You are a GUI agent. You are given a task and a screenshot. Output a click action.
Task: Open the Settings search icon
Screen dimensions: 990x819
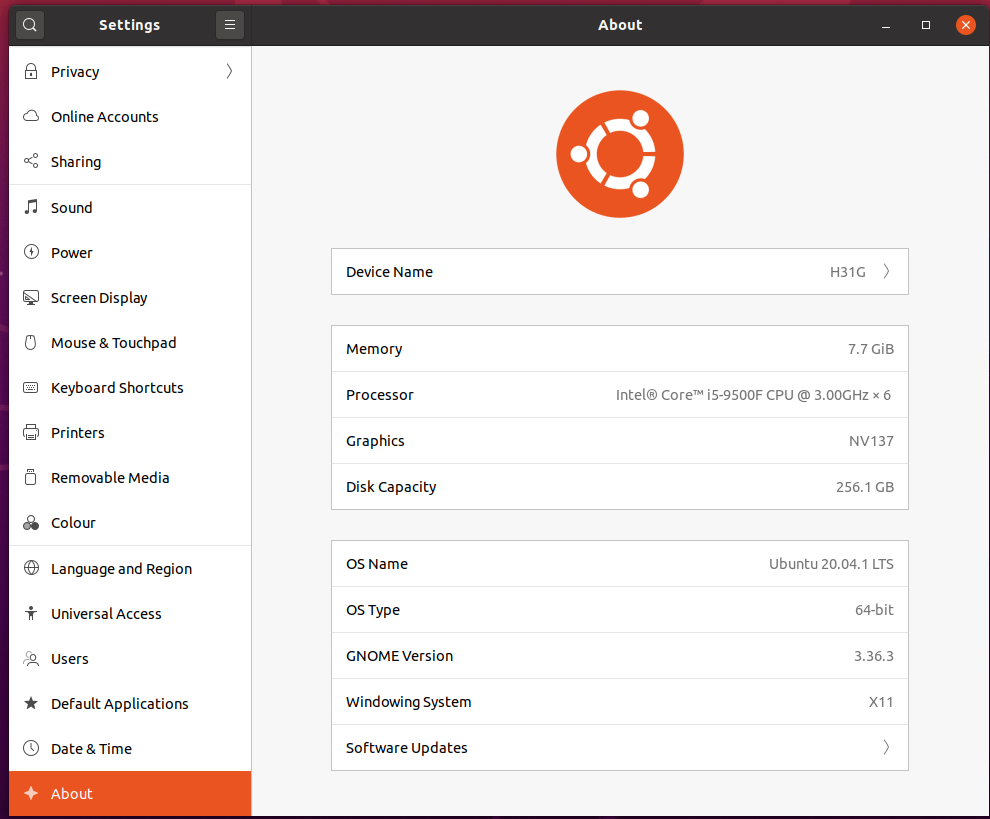tap(30, 25)
